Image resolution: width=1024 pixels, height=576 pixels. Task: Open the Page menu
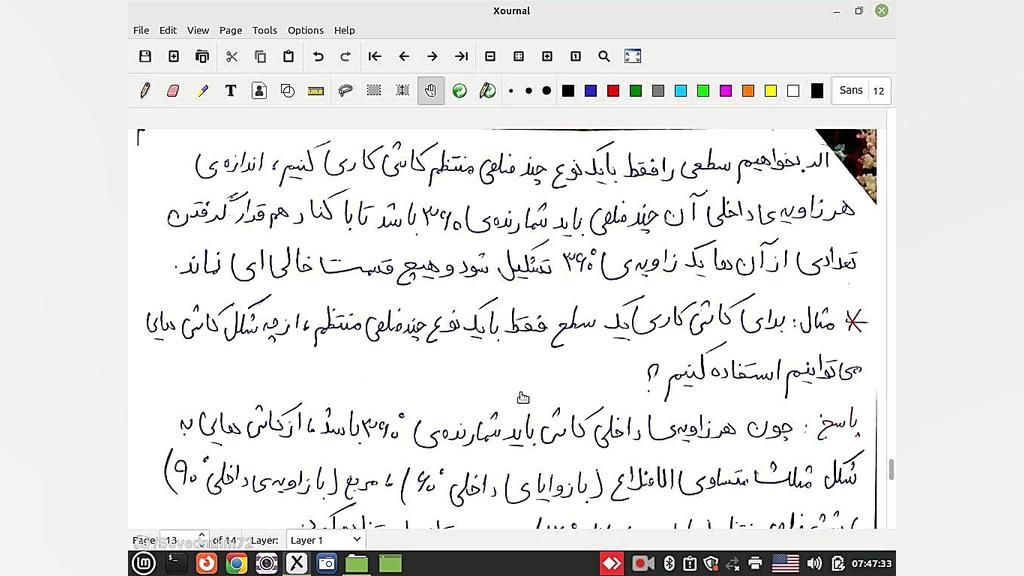(x=231, y=30)
